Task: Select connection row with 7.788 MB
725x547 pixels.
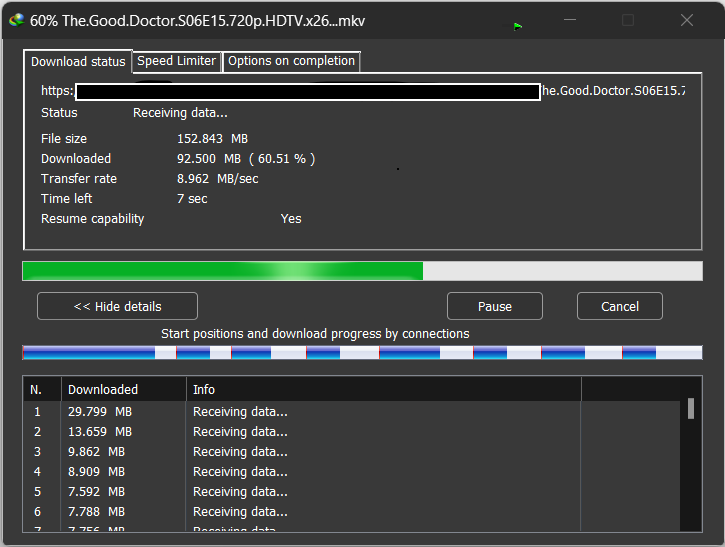Action: pyautogui.click(x=352, y=512)
